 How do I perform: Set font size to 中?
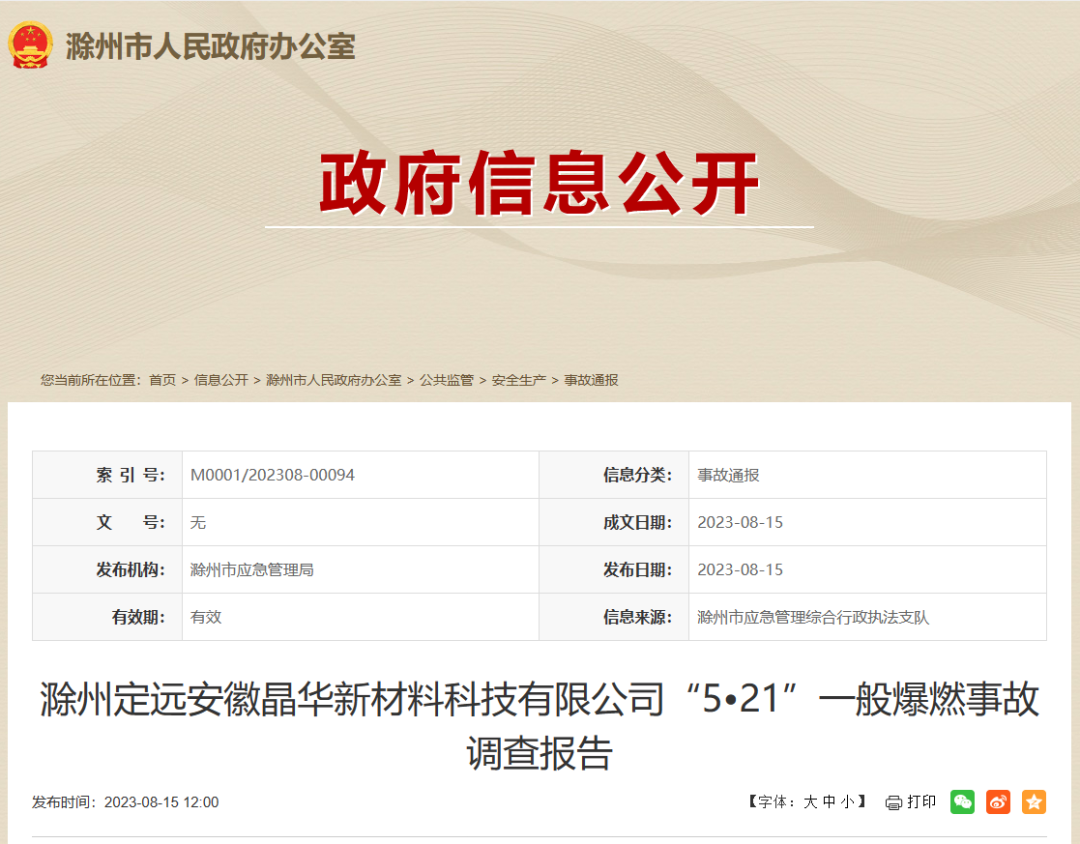click(829, 802)
